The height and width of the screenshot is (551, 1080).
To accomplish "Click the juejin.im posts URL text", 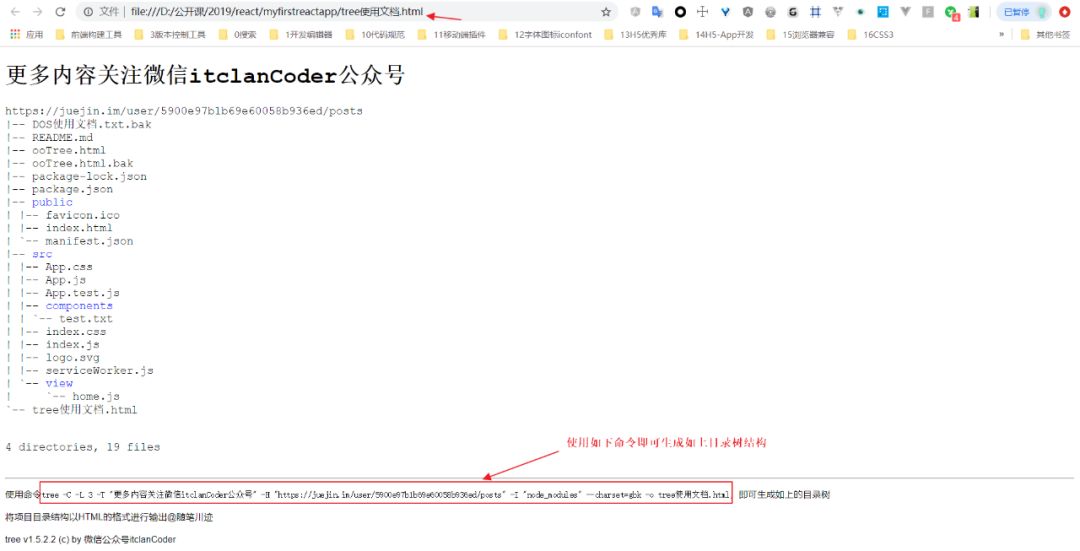I will tap(184, 111).
